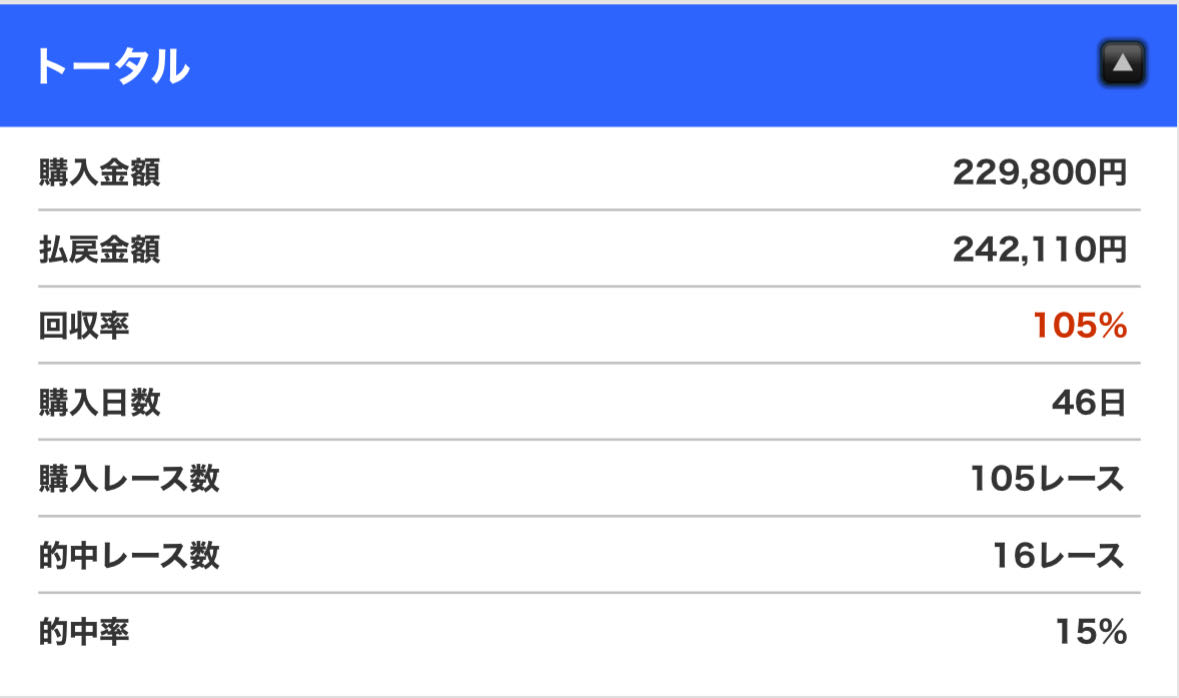
Task: Click the red 105% recovery rate
Action: 1080,326
